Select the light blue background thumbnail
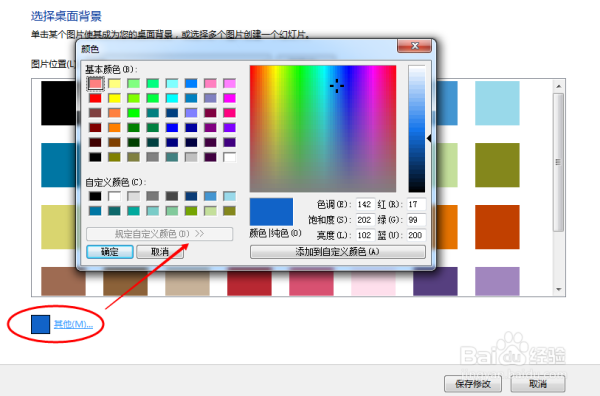The image size is (600, 396). 497,103
